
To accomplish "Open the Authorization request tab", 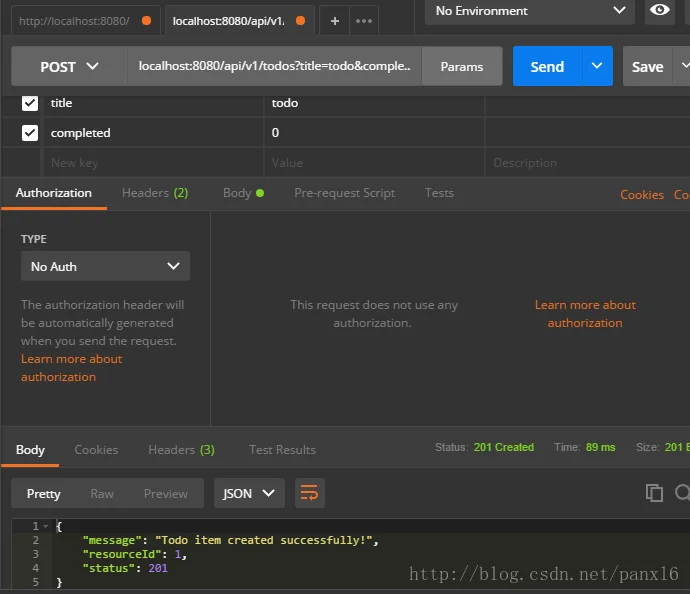I will point(54,193).
